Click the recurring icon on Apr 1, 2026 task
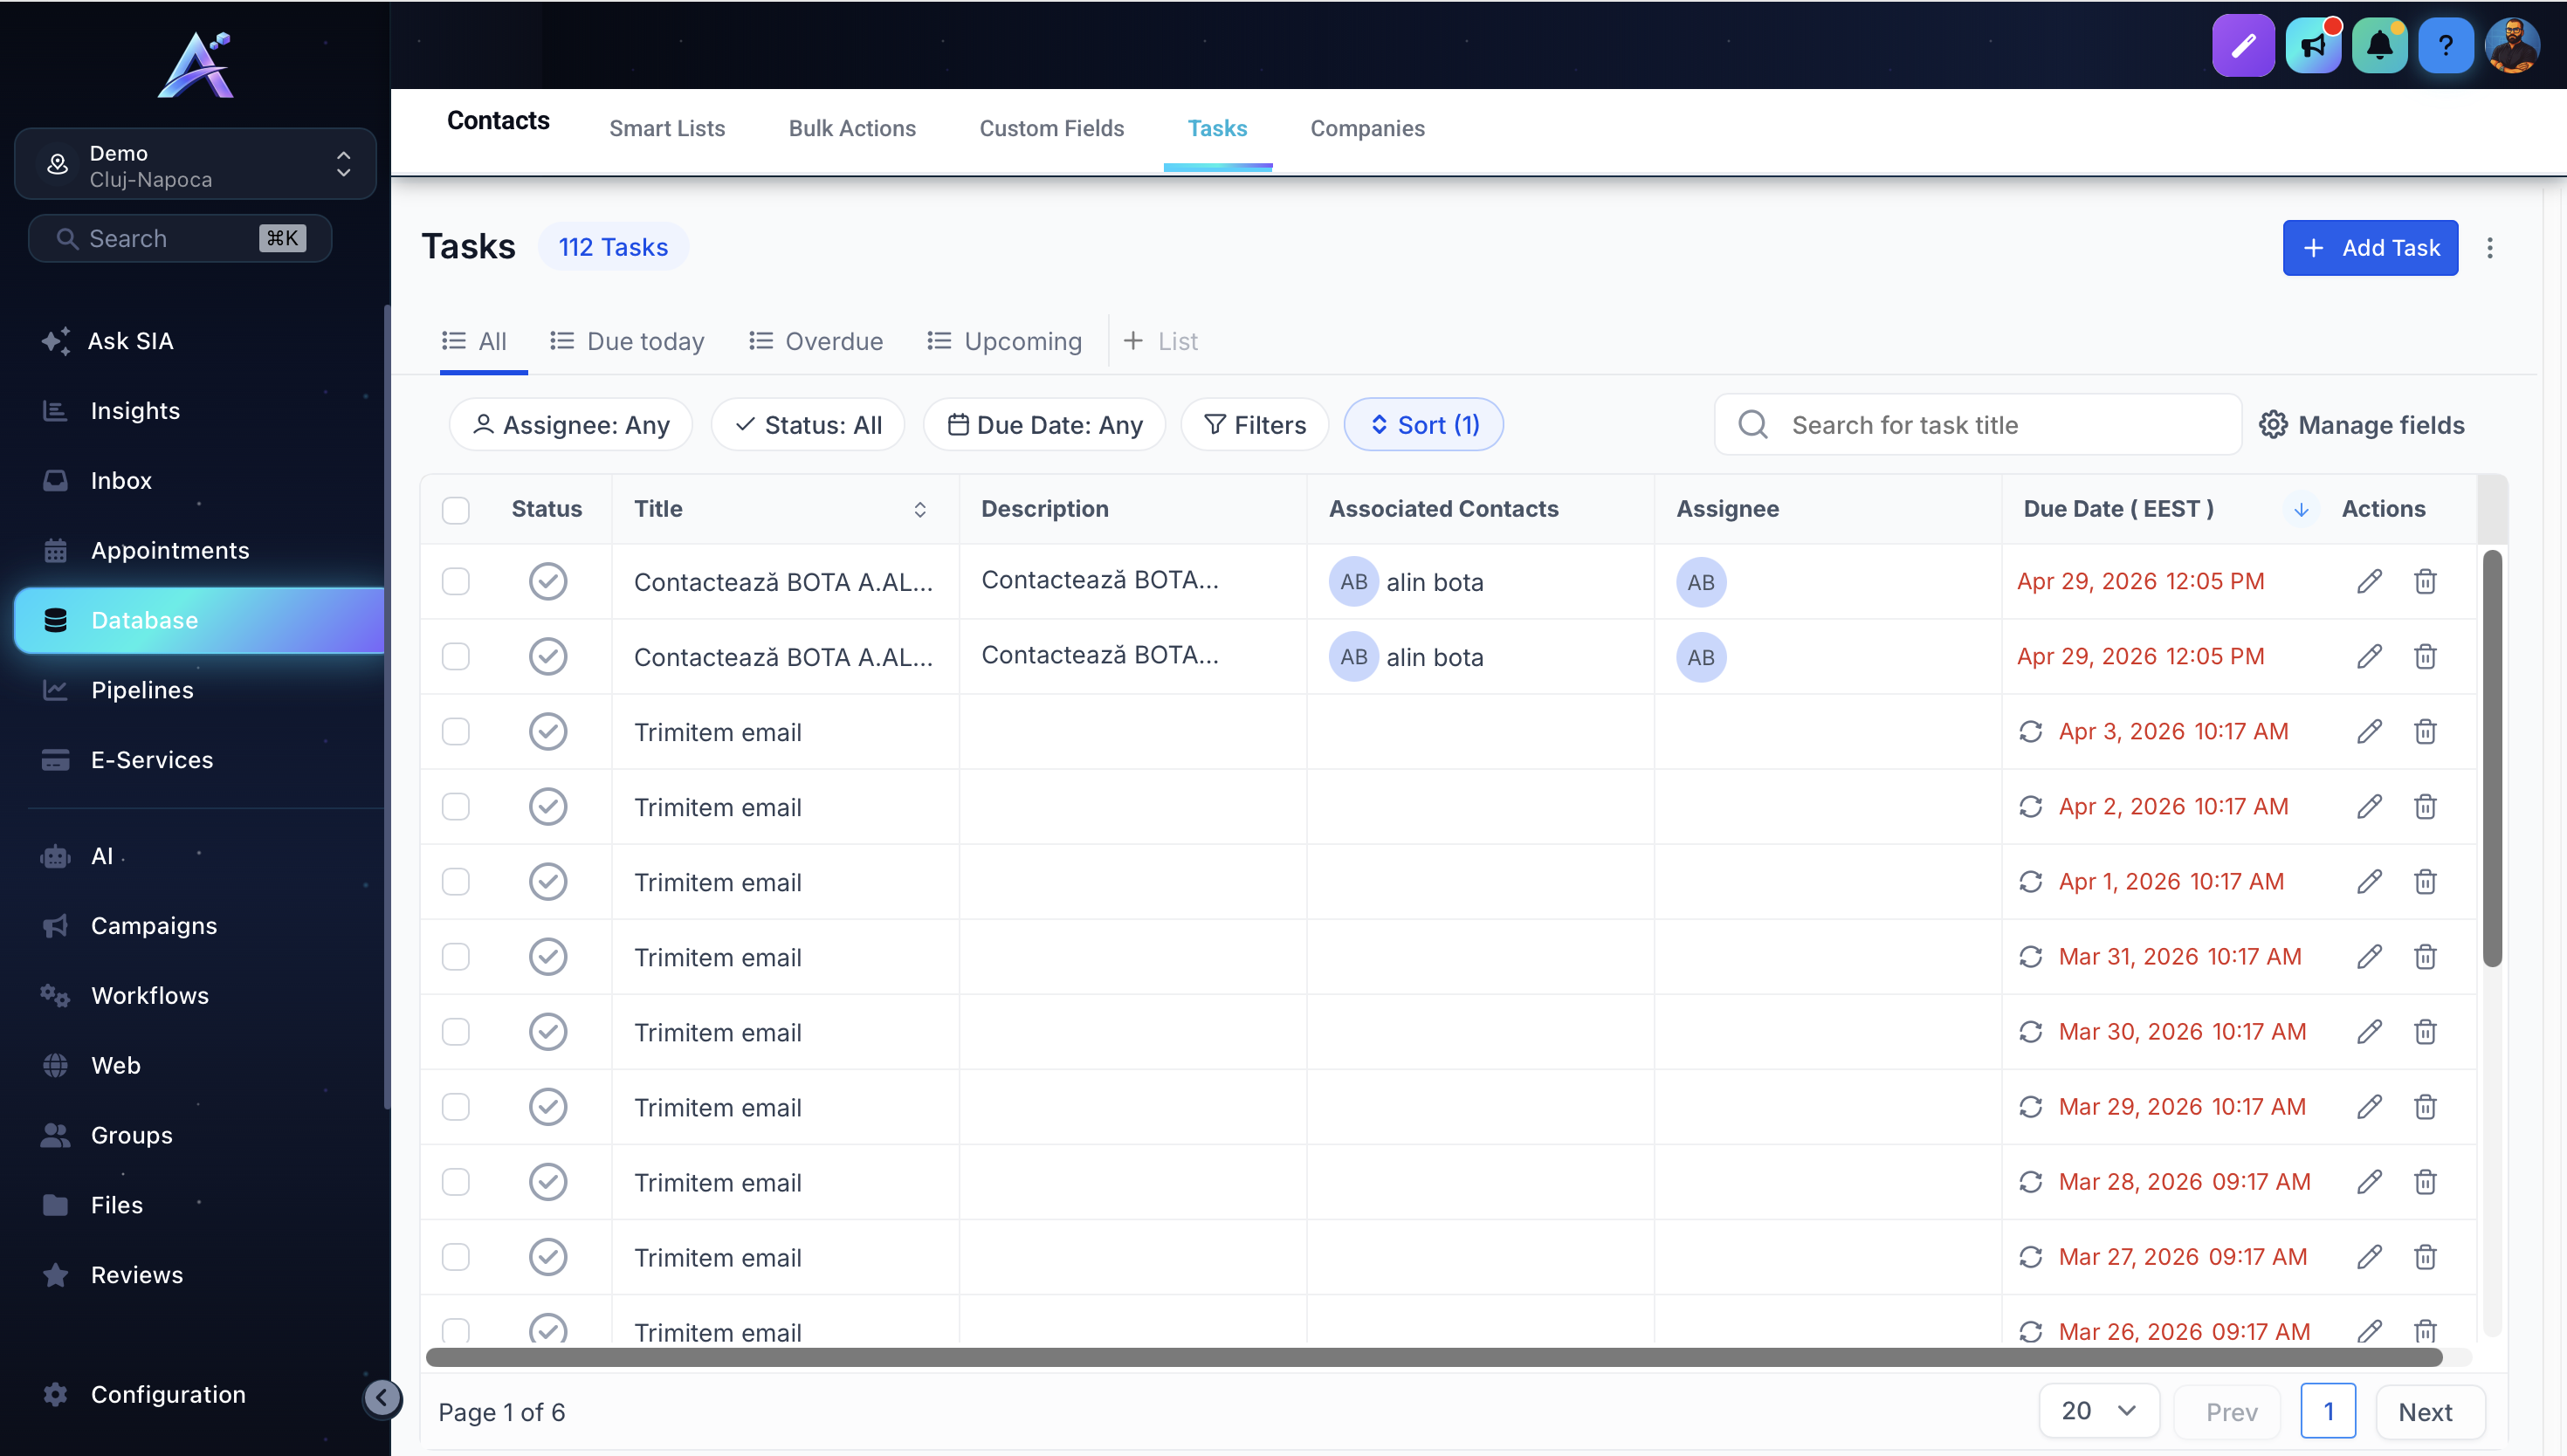This screenshot has width=2567, height=1456. click(2030, 882)
